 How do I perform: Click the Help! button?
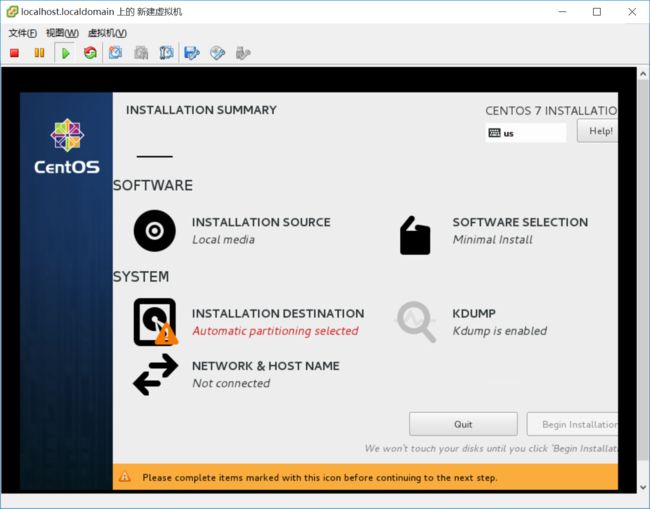(597, 131)
